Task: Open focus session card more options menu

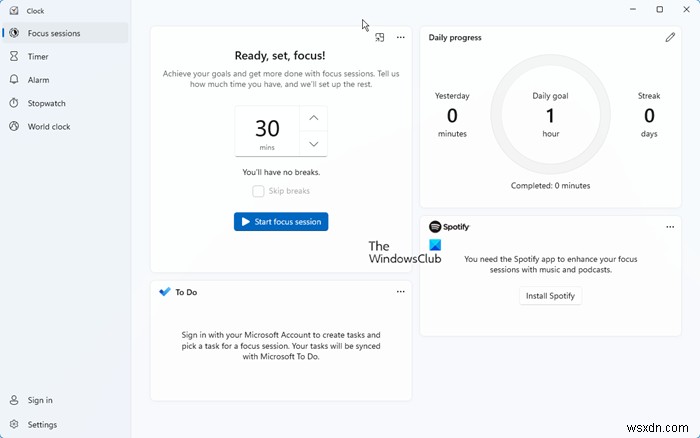Action: click(x=400, y=37)
